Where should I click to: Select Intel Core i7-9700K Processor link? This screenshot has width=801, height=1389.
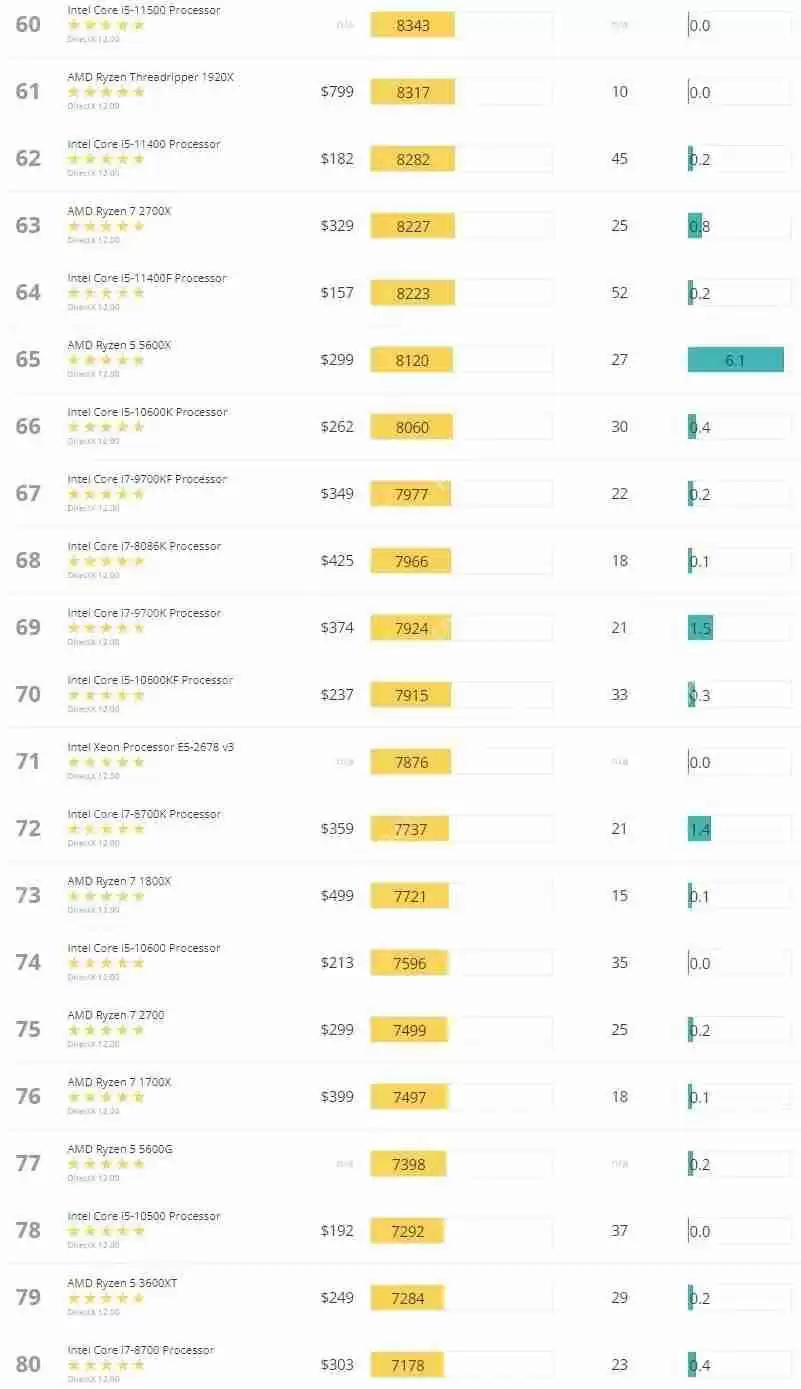pos(144,613)
